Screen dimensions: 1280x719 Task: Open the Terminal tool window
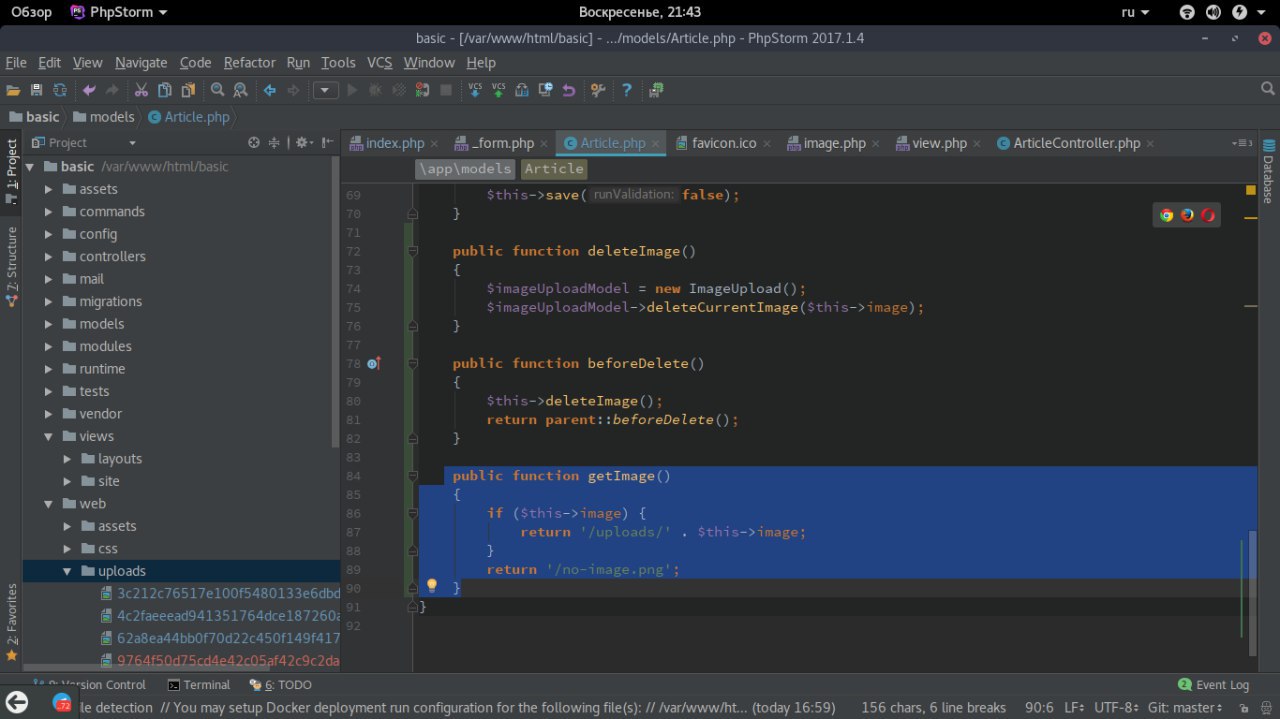tap(199, 685)
